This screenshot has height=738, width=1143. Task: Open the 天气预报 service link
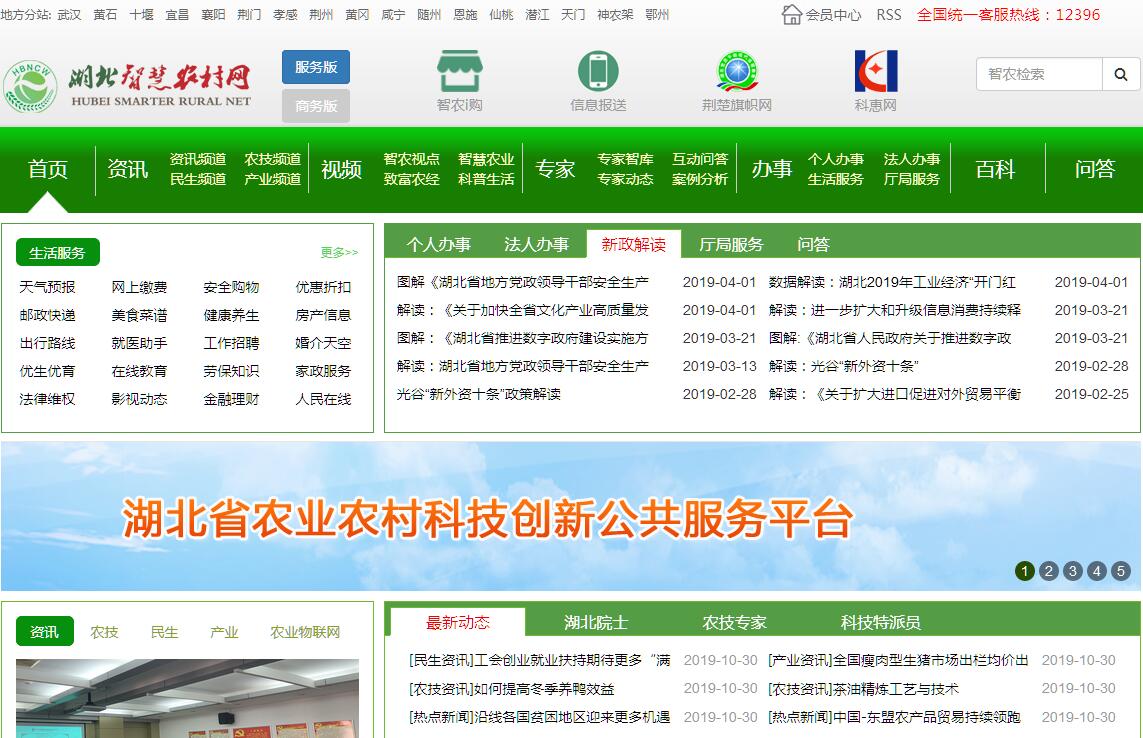(x=47, y=287)
